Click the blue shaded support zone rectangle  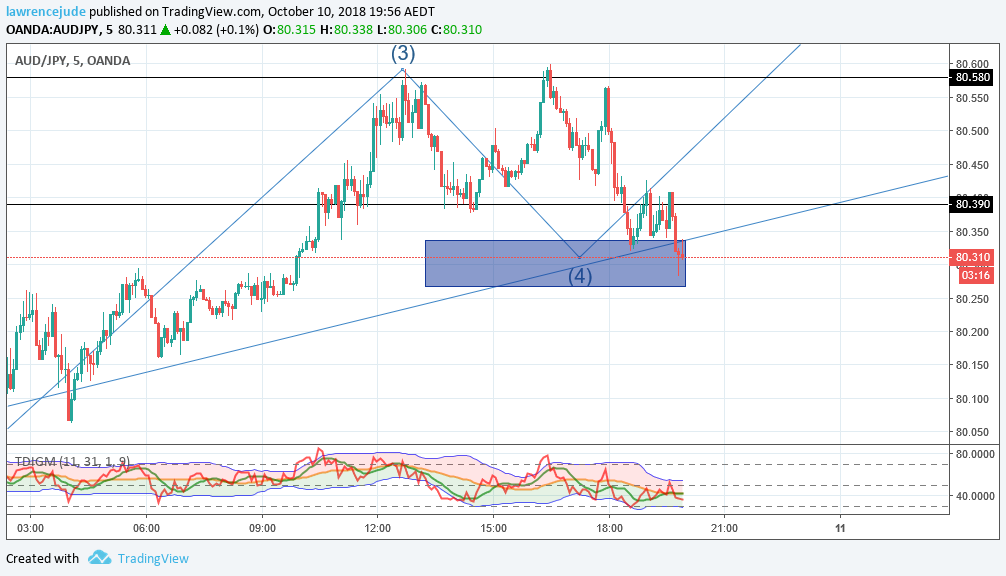point(556,263)
